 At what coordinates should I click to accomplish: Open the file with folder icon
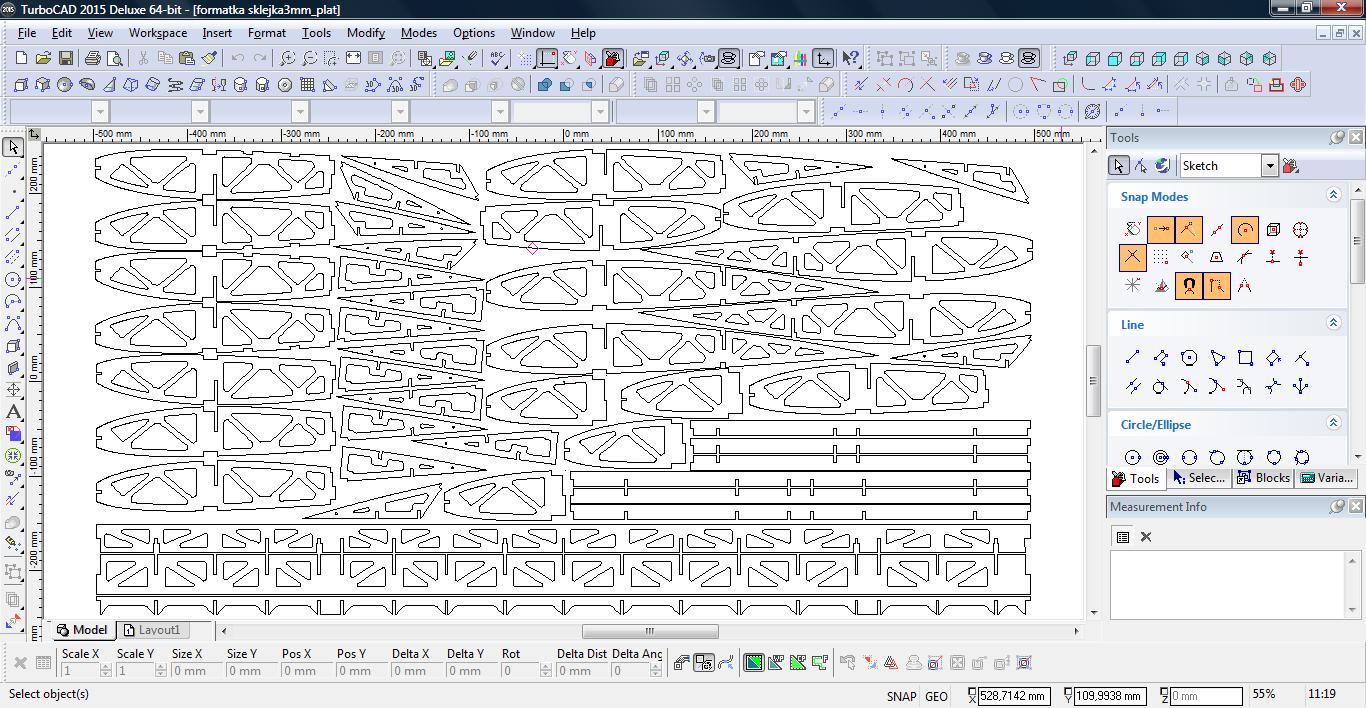click(43, 59)
